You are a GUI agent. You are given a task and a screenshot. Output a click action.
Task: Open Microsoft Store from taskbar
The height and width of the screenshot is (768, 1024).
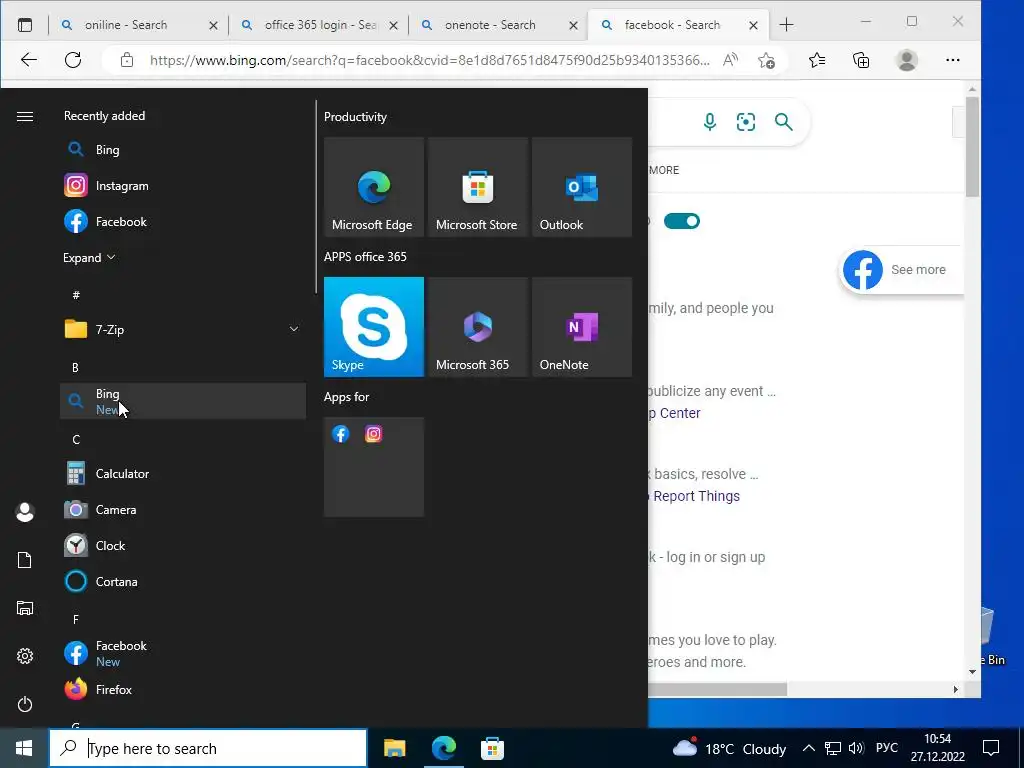[x=492, y=748]
